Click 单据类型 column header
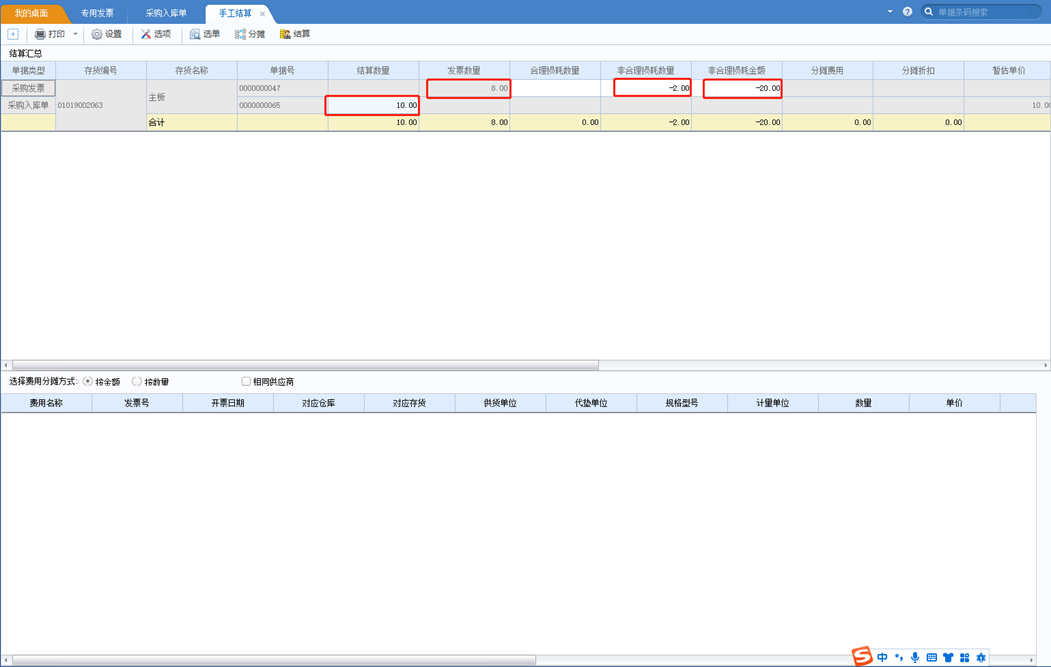 [28, 70]
